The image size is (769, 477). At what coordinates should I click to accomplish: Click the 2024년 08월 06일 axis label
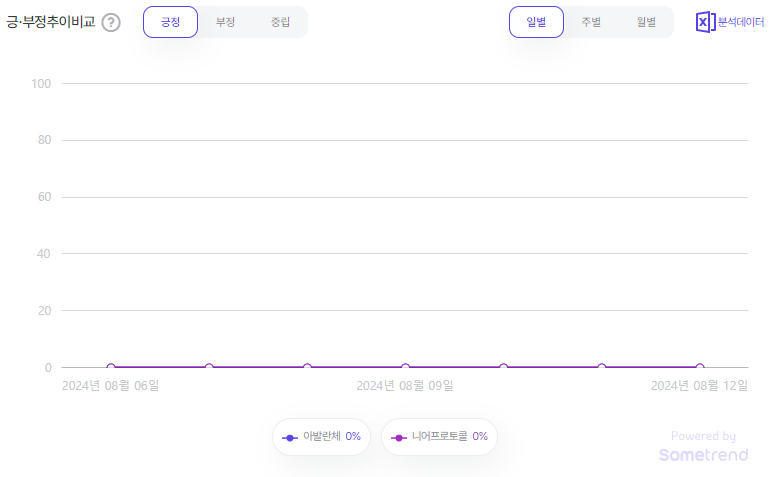[x=110, y=386]
